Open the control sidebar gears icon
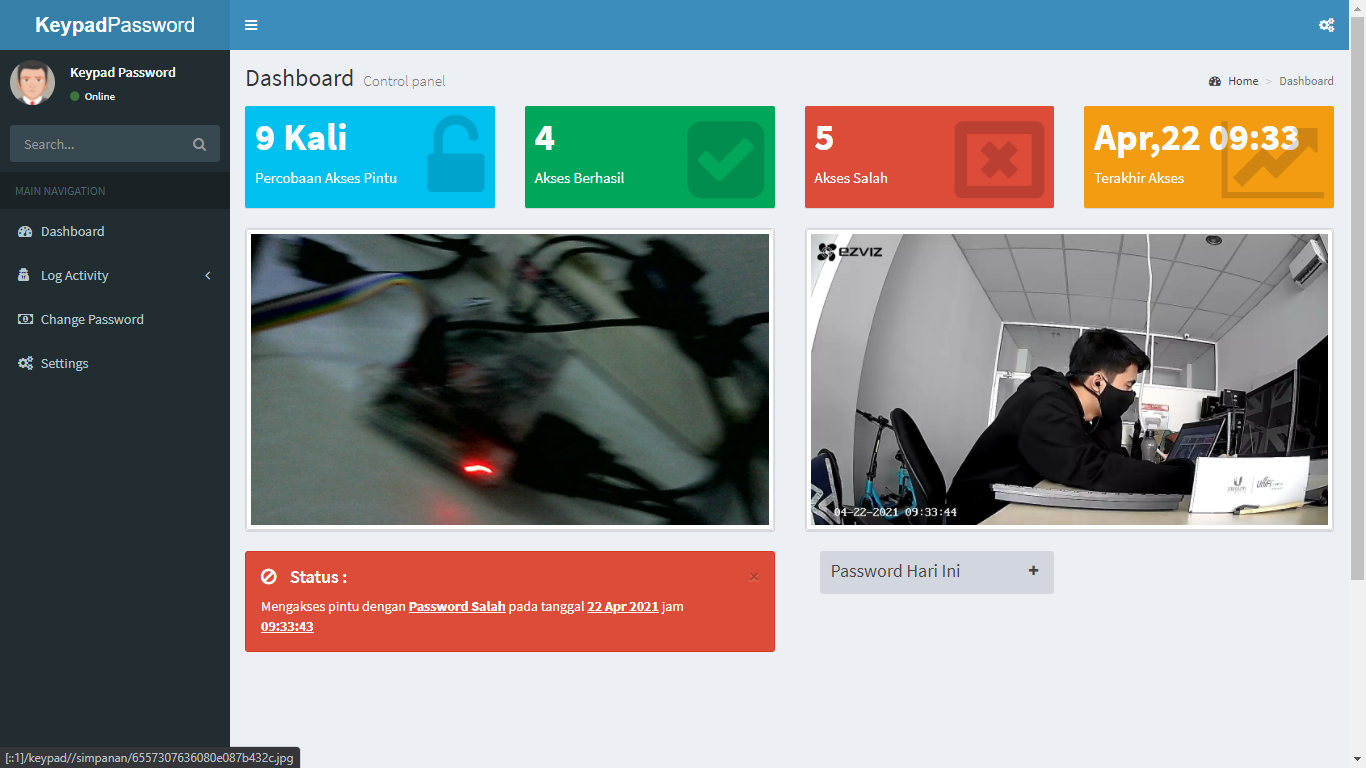The height and width of the screenshot is (768, 1366). pos(1326,25)
